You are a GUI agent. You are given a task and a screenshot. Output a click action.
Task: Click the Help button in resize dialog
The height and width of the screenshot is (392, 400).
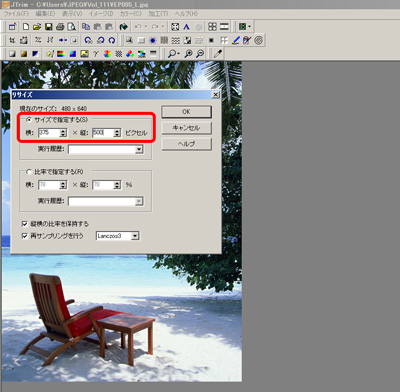(186, 144)
